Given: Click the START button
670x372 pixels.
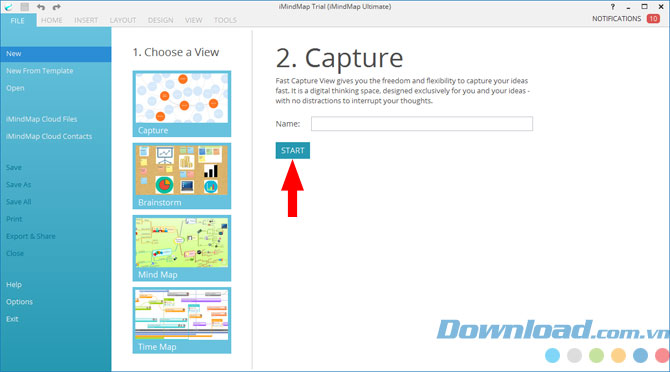Looking at the screenshot, I should click(293, 150).
